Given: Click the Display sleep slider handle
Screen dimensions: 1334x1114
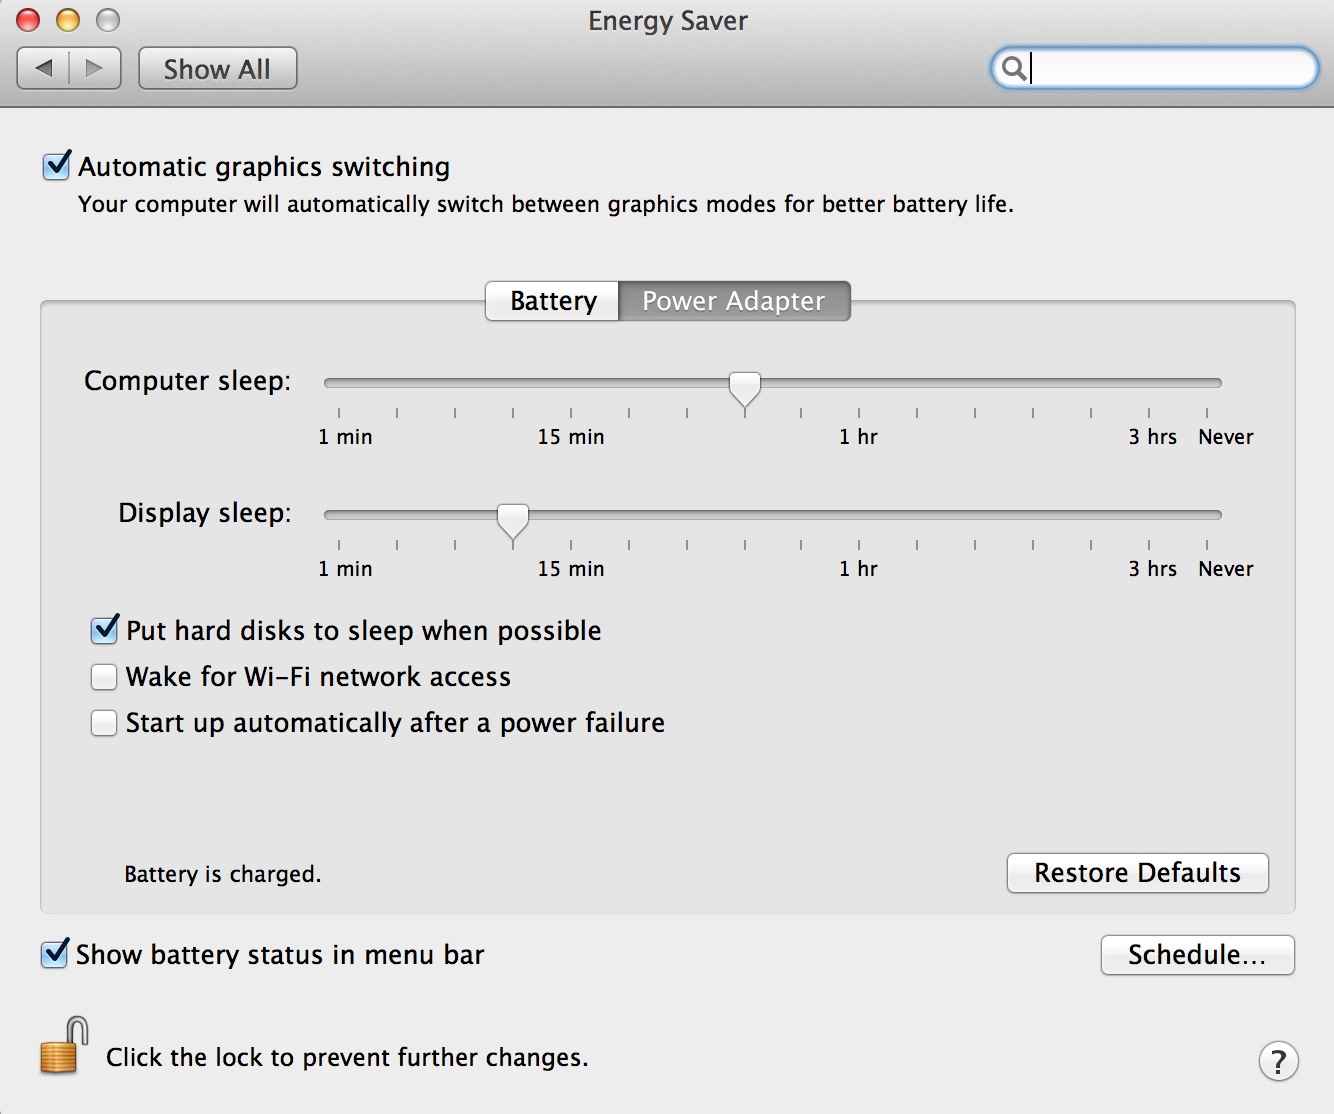Looking at the screenshot, I should pos(513,519).
